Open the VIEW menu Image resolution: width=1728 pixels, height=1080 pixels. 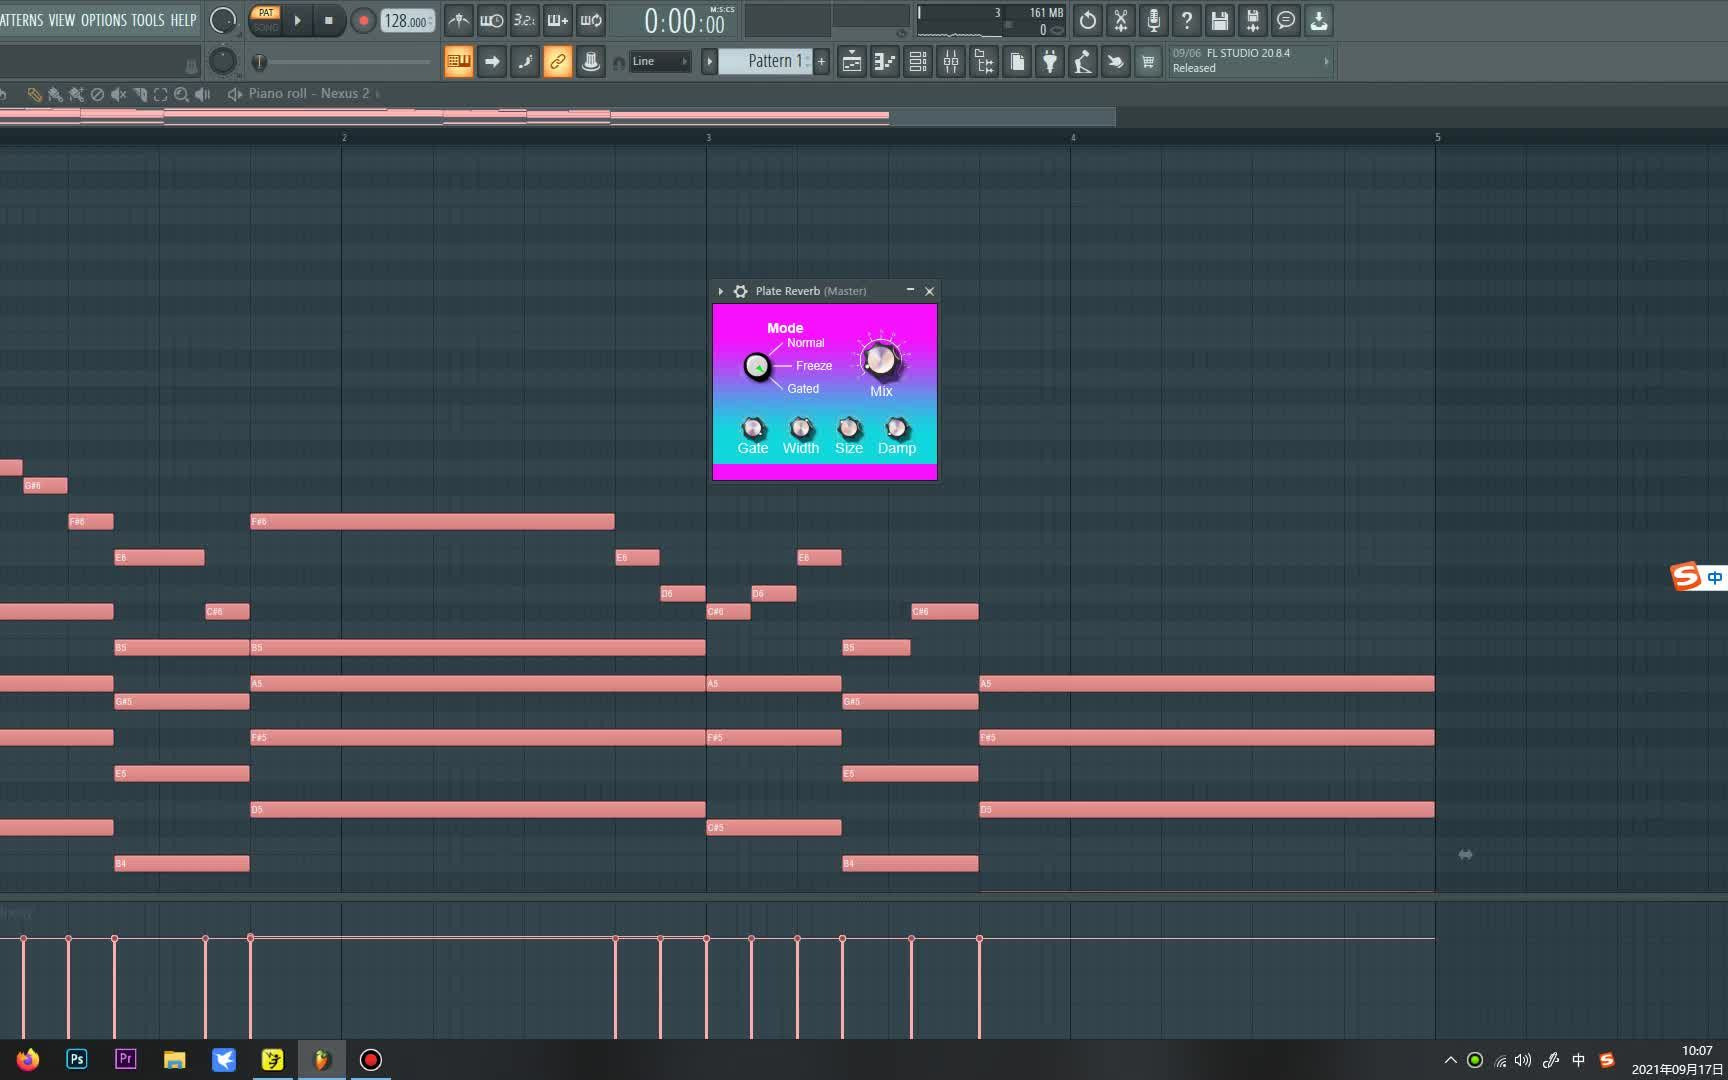pyautogui.click(x=62, y=20)
